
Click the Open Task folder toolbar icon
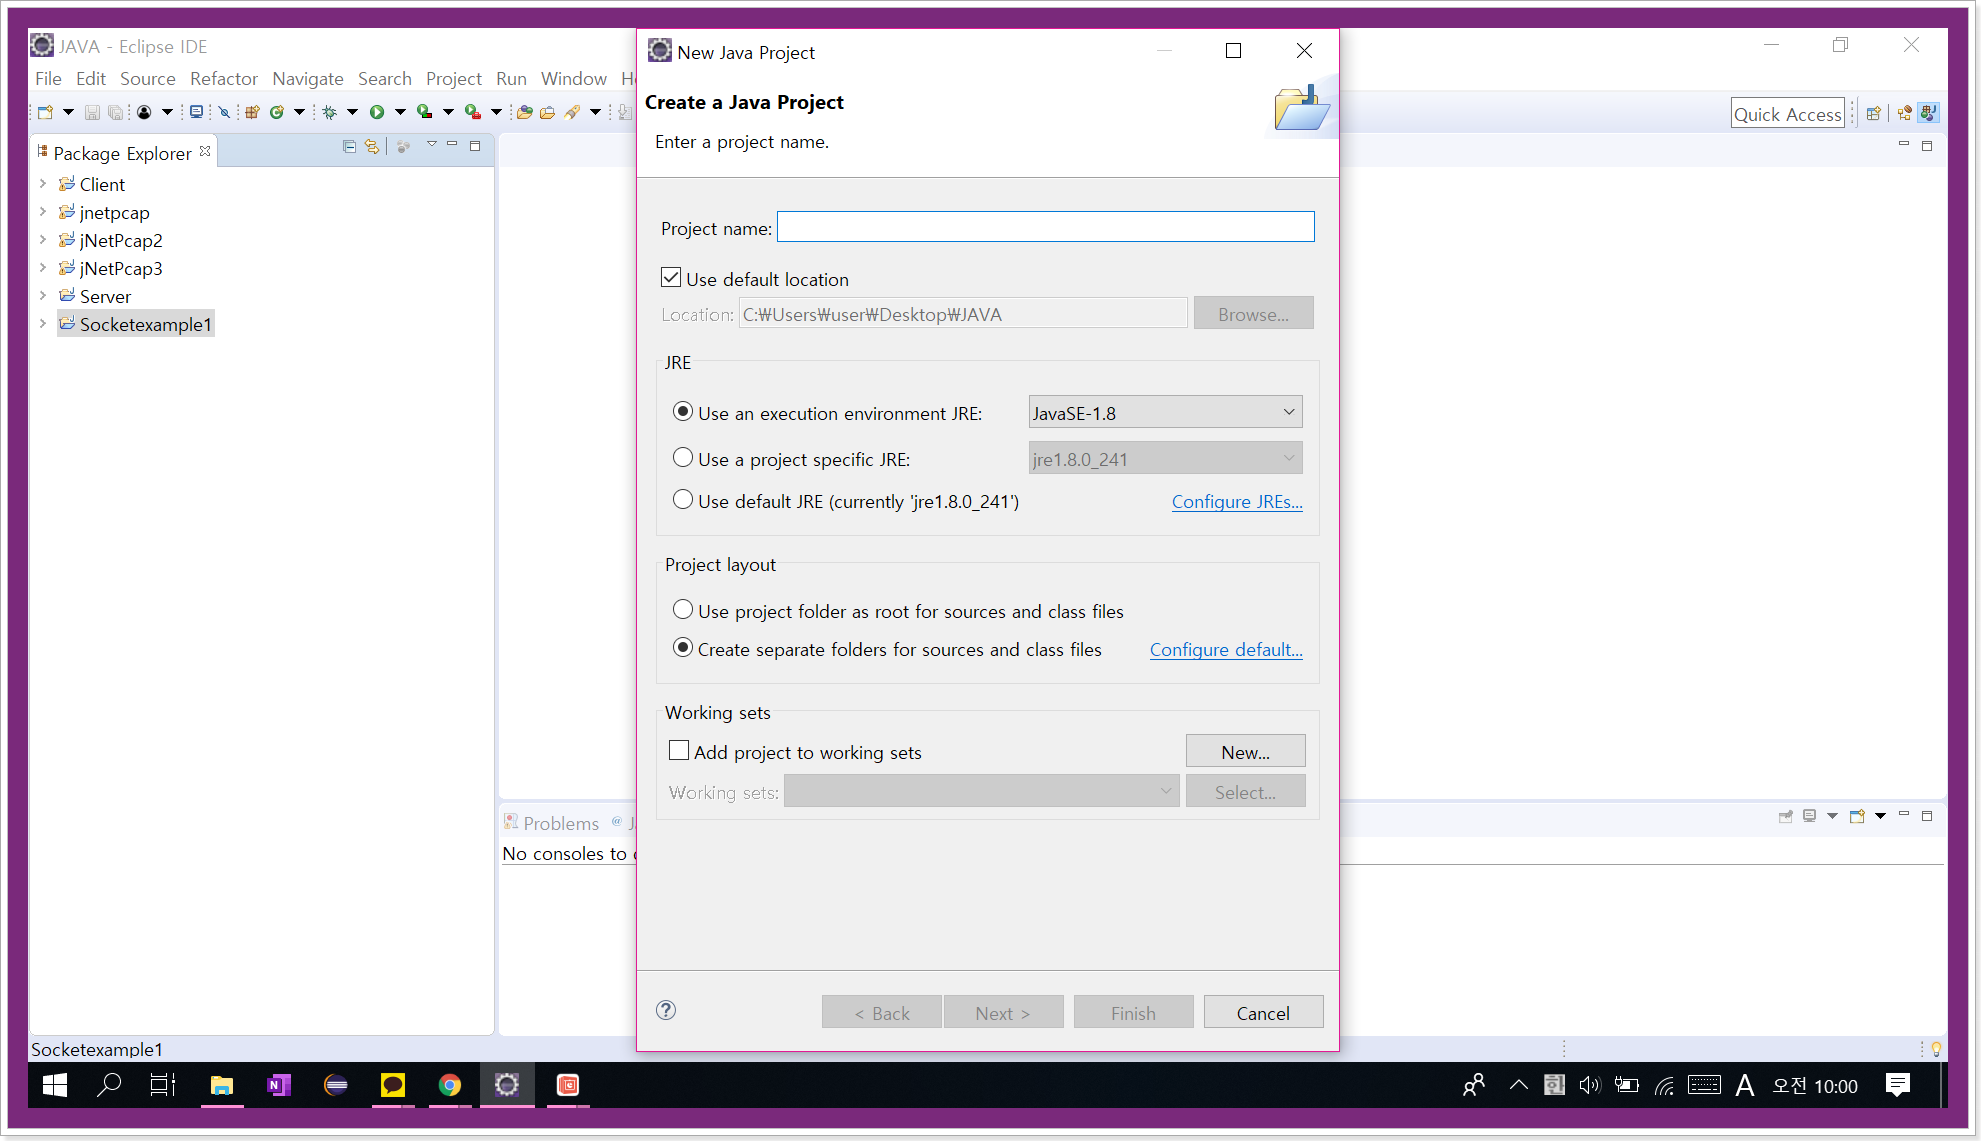pyautogui.click(x=548, y=112)
